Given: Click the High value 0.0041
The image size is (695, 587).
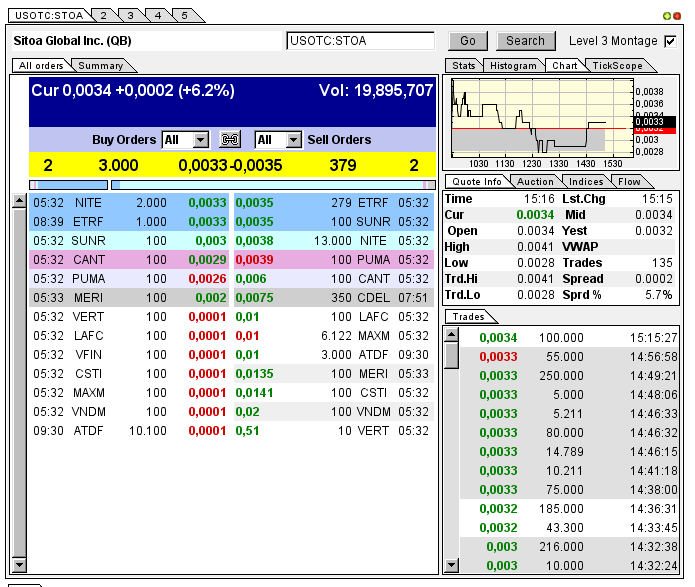Looking at the screenshot, I should pos(535,247).
